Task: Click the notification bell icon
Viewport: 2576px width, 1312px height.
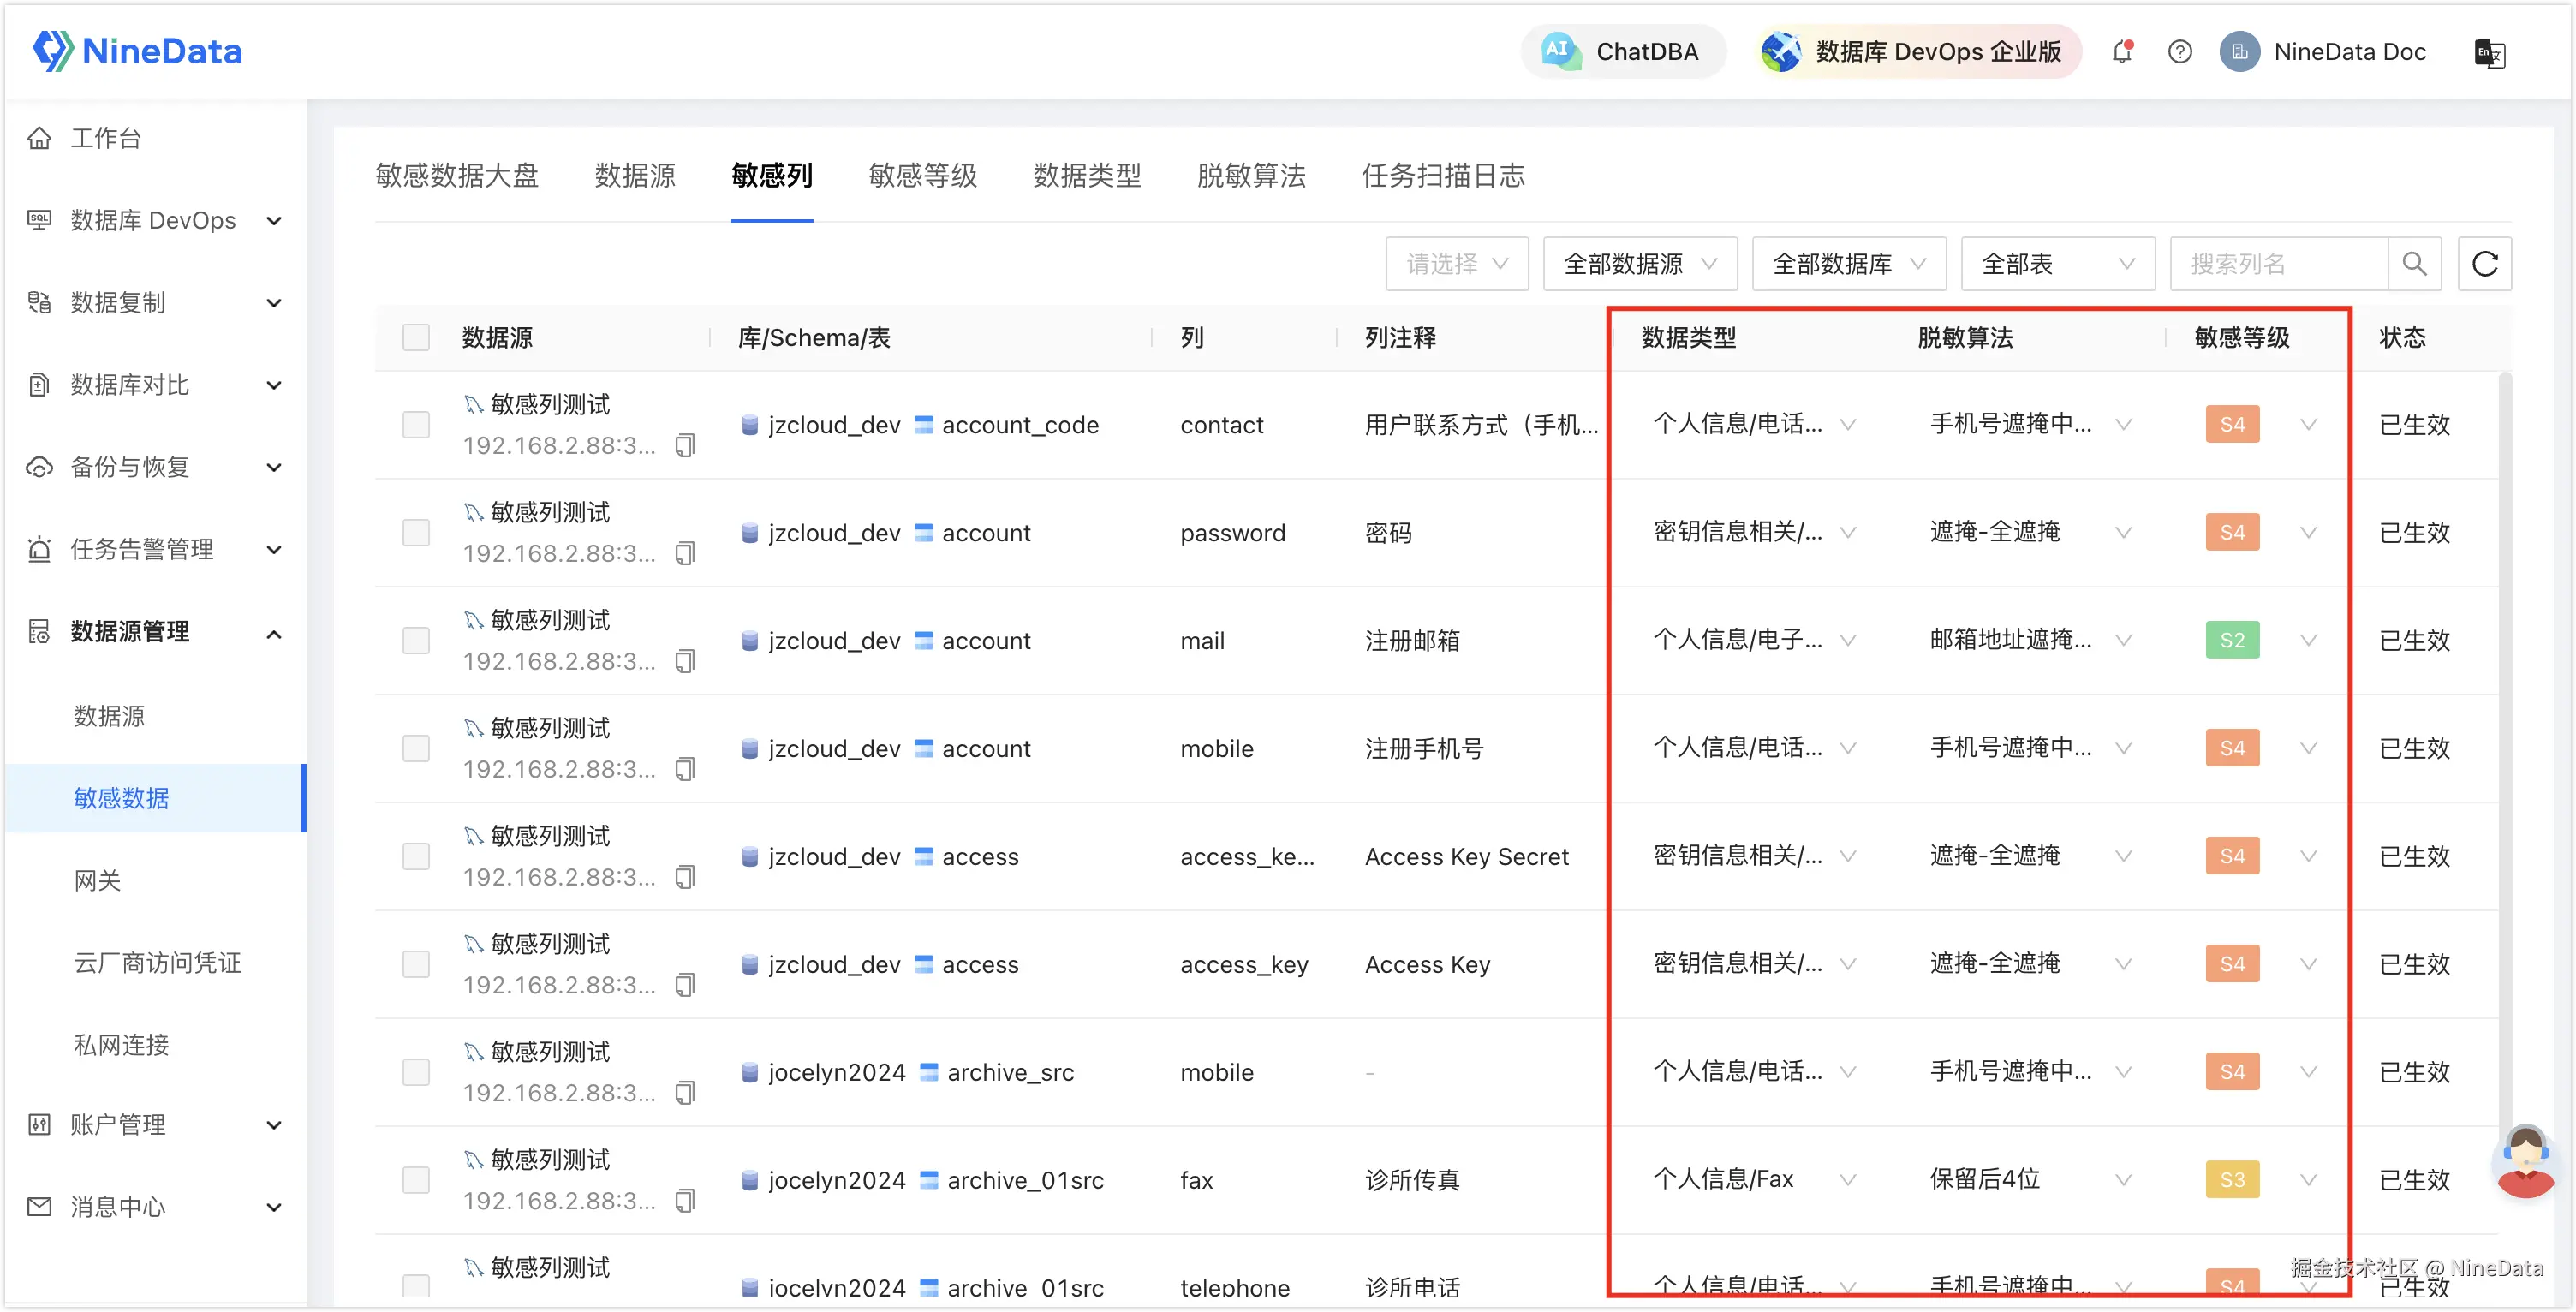Action: [2121, 52]
